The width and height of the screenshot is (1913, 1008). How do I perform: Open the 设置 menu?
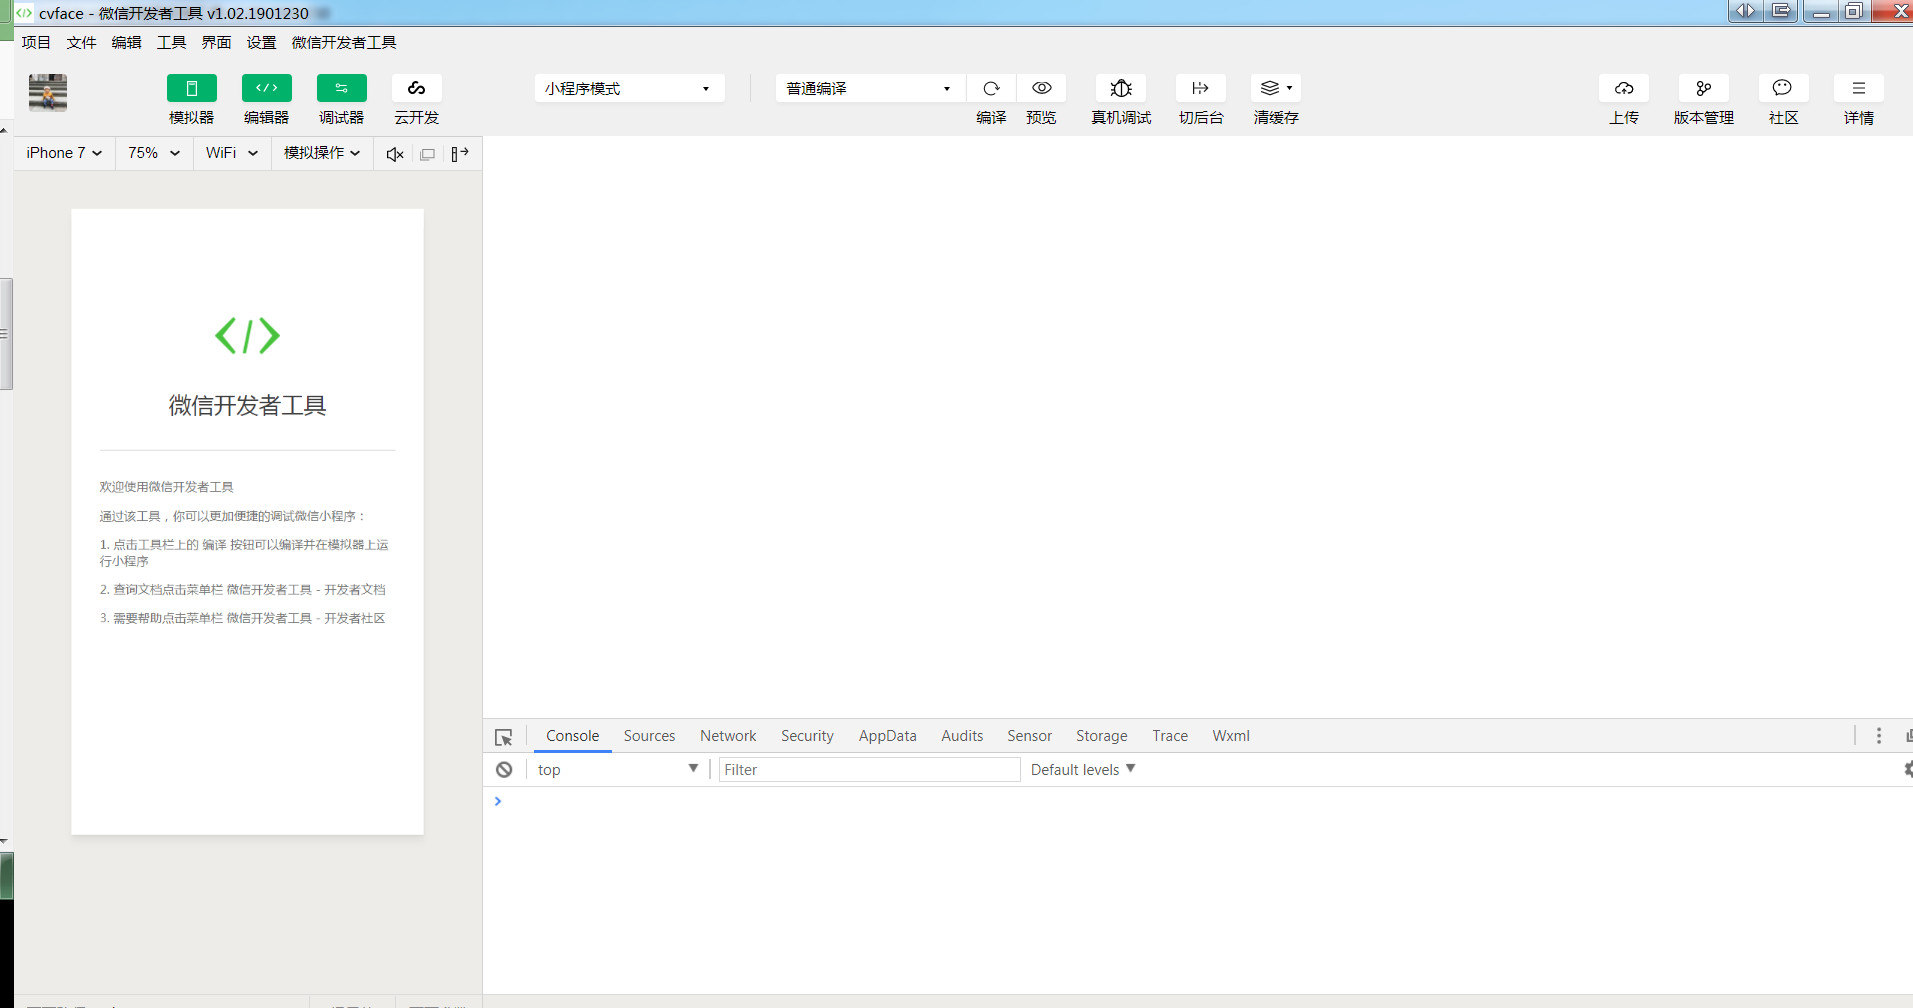coord(261,42)
